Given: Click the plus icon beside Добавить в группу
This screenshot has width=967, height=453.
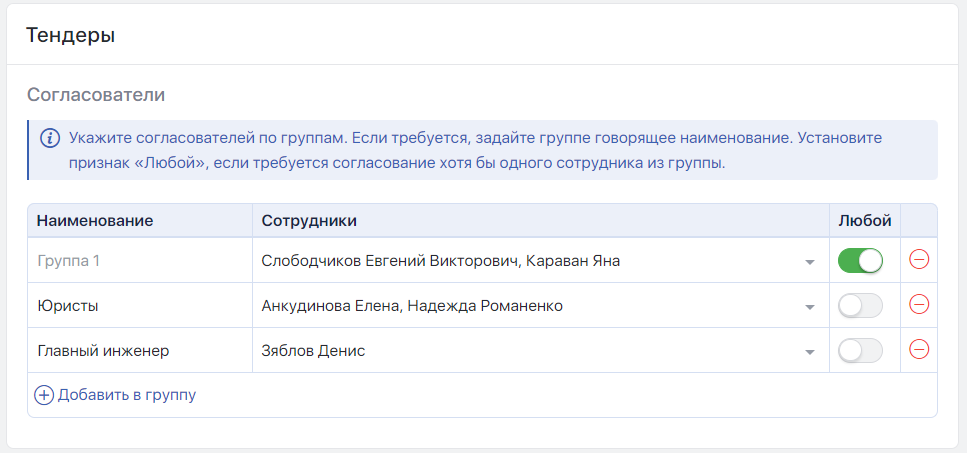Looking at the screenshot, I should [x=44, y=395].
